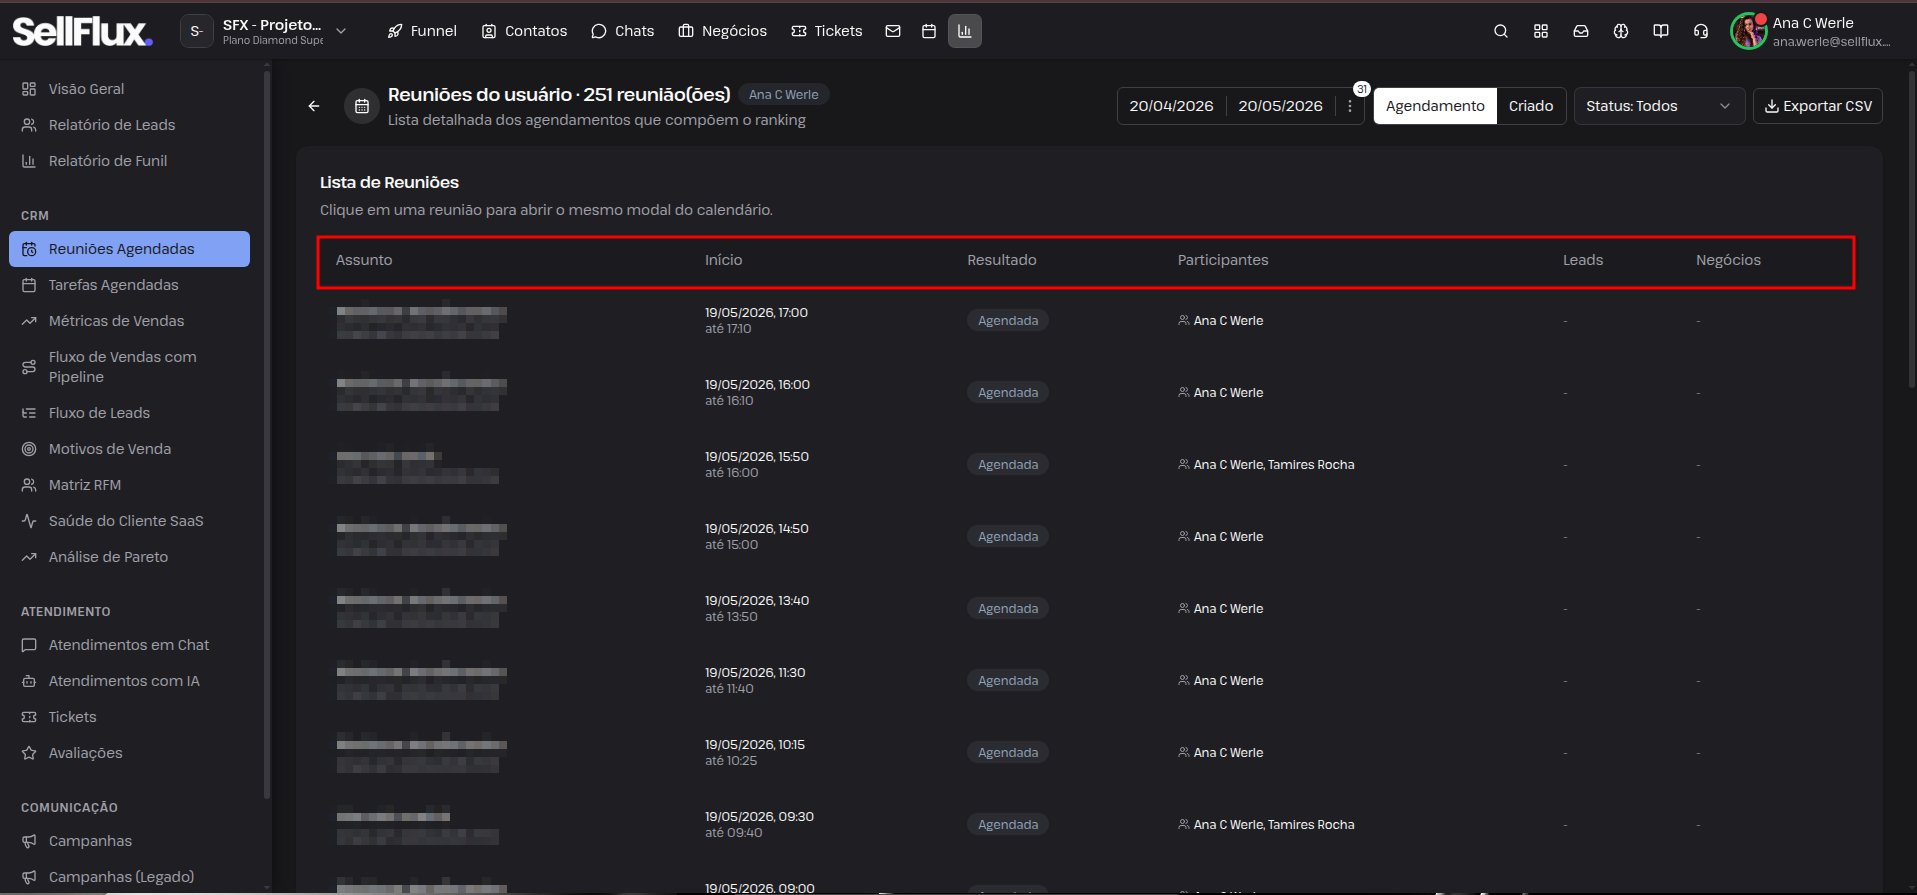Open Tickets in the left sidebar

[x=129, y=717]
